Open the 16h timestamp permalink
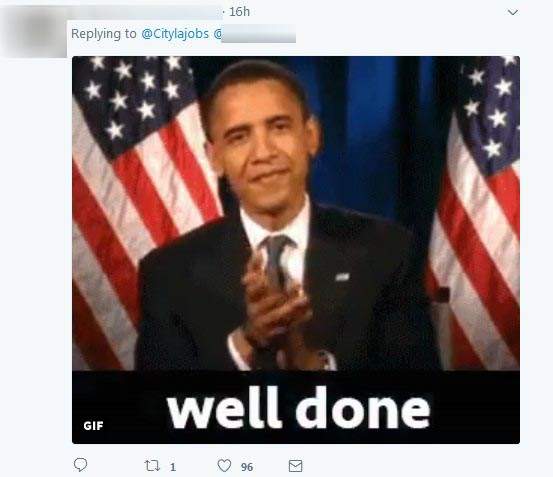The width and height of the screenshot is (553, 477). [239, 12]
